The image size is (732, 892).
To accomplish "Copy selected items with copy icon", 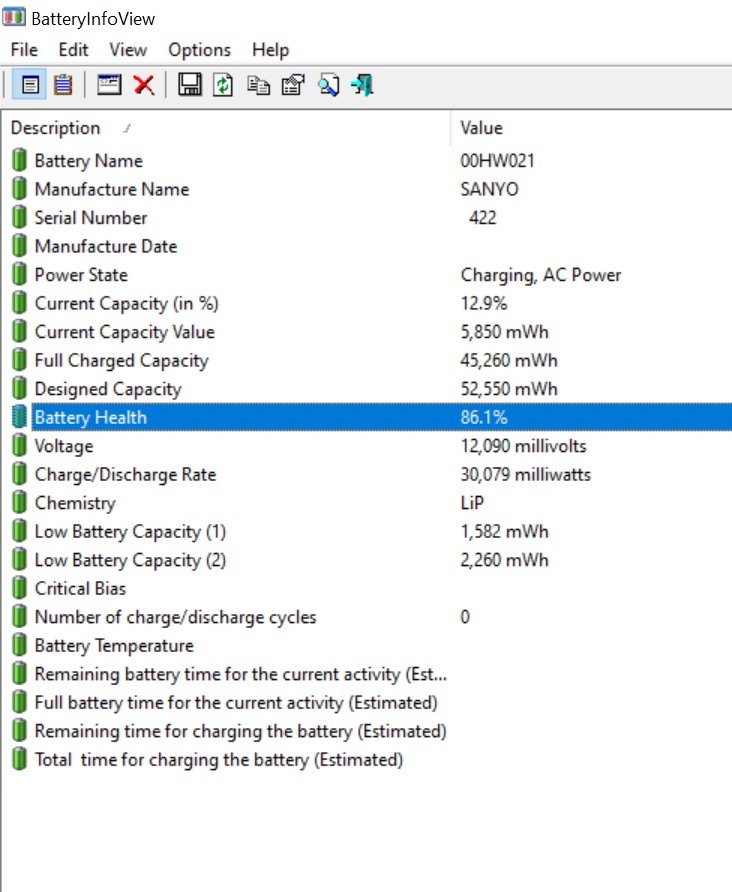I will (x=258, y=85).
